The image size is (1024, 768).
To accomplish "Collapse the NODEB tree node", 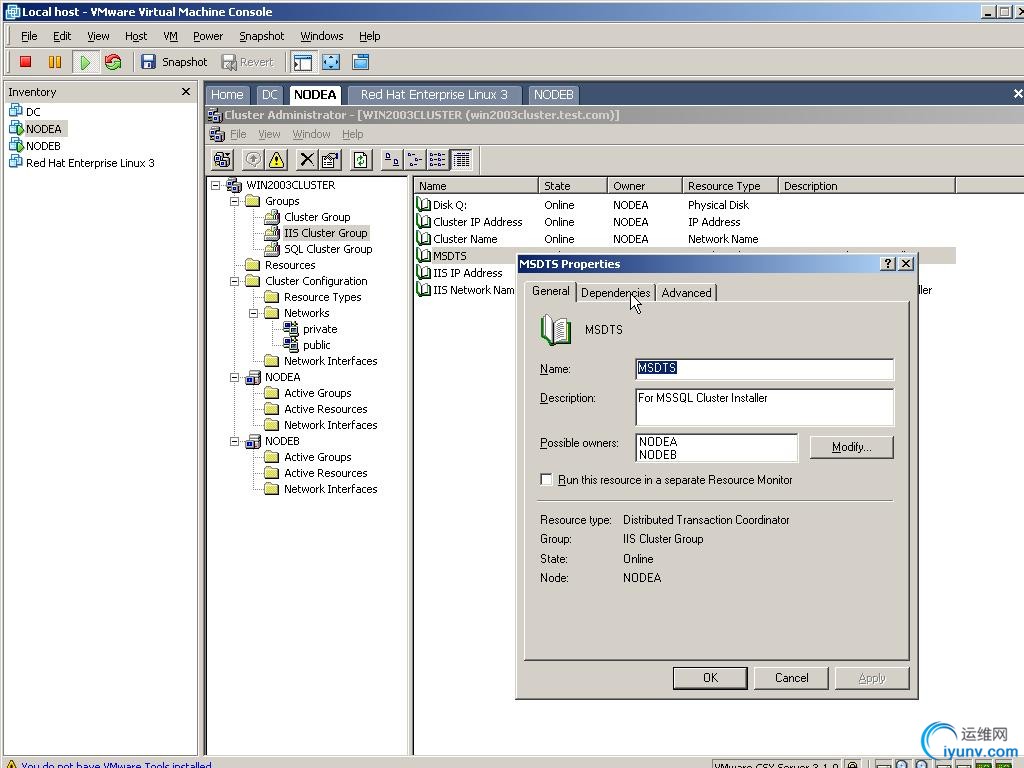I will point(235,441).
